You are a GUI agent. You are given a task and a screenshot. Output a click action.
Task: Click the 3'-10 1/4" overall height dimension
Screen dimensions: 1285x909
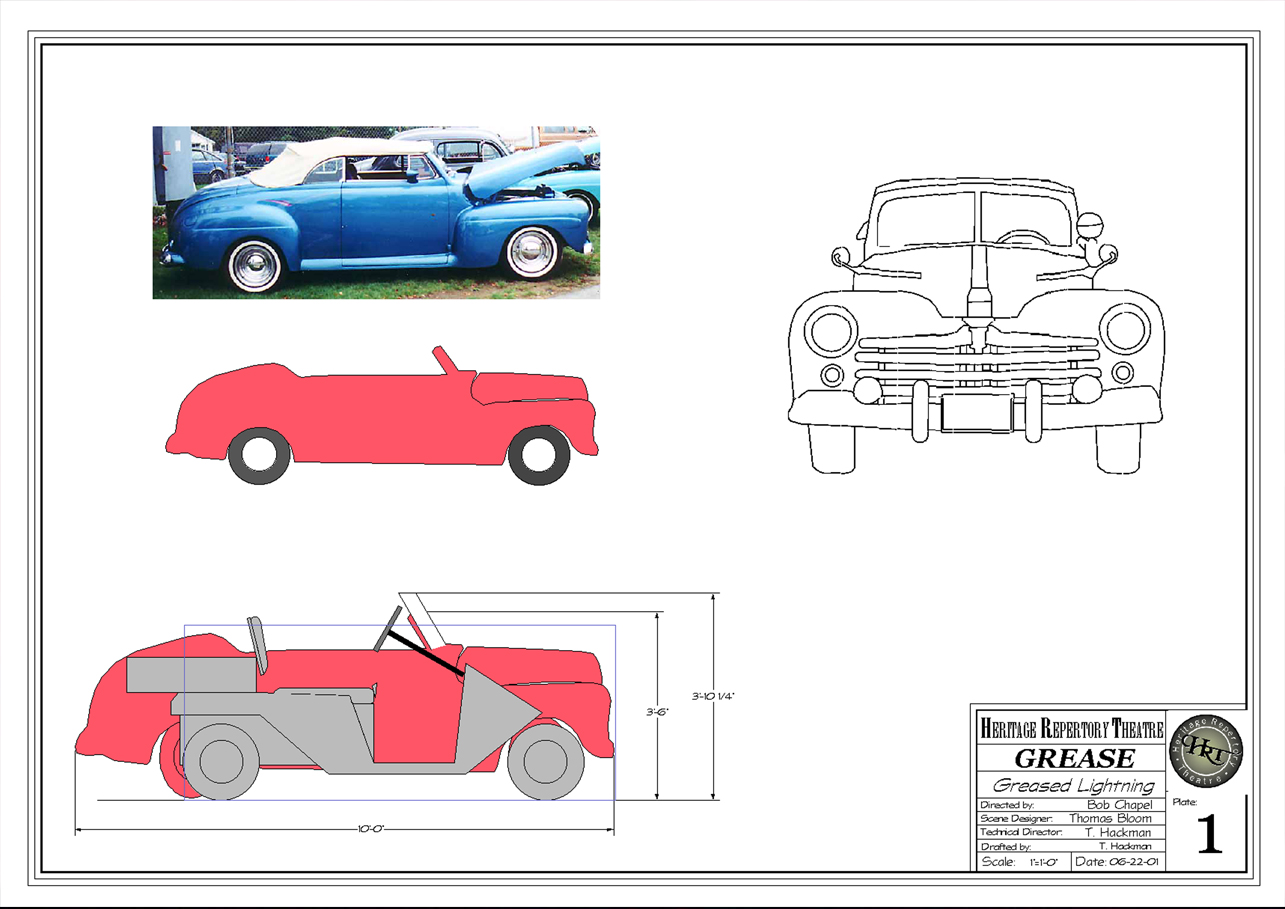point(712,696)
